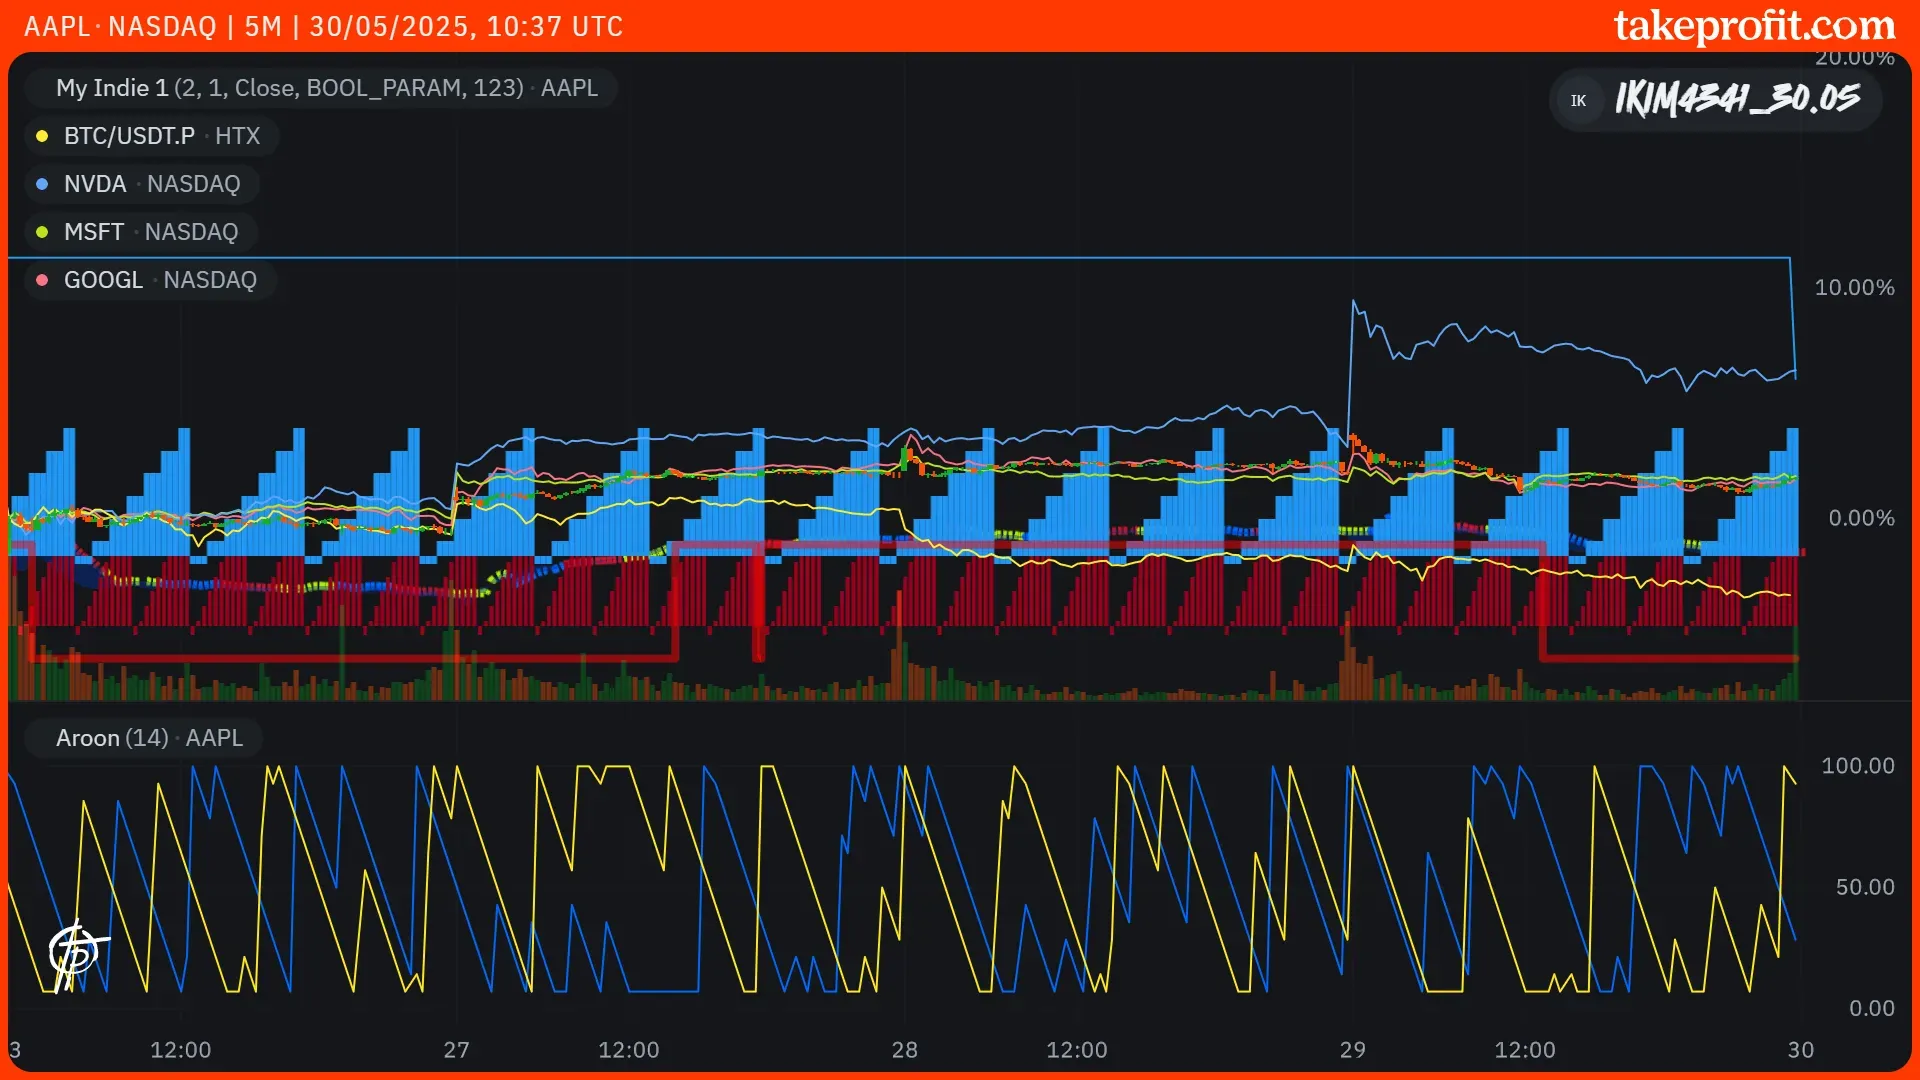The height and width of the screenshot is (1080, 1920).
Task: Select the GOOGL NASDAQ legend item
Action: pyautogui.click(x=160, y=280)
